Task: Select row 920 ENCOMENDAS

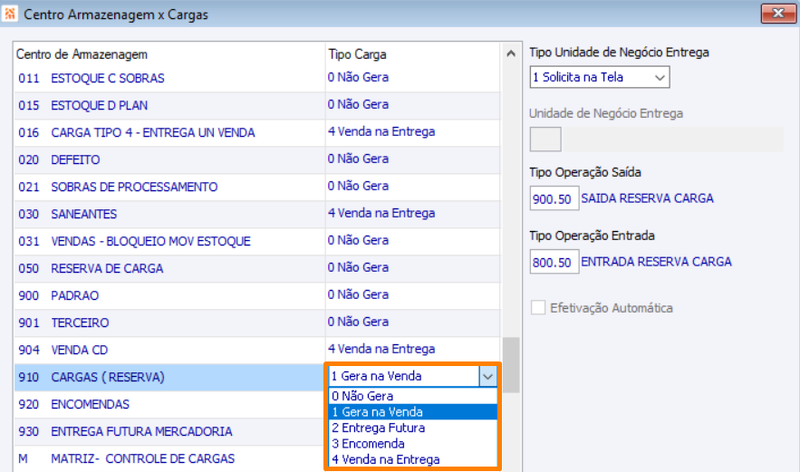Action: (169, 404)
